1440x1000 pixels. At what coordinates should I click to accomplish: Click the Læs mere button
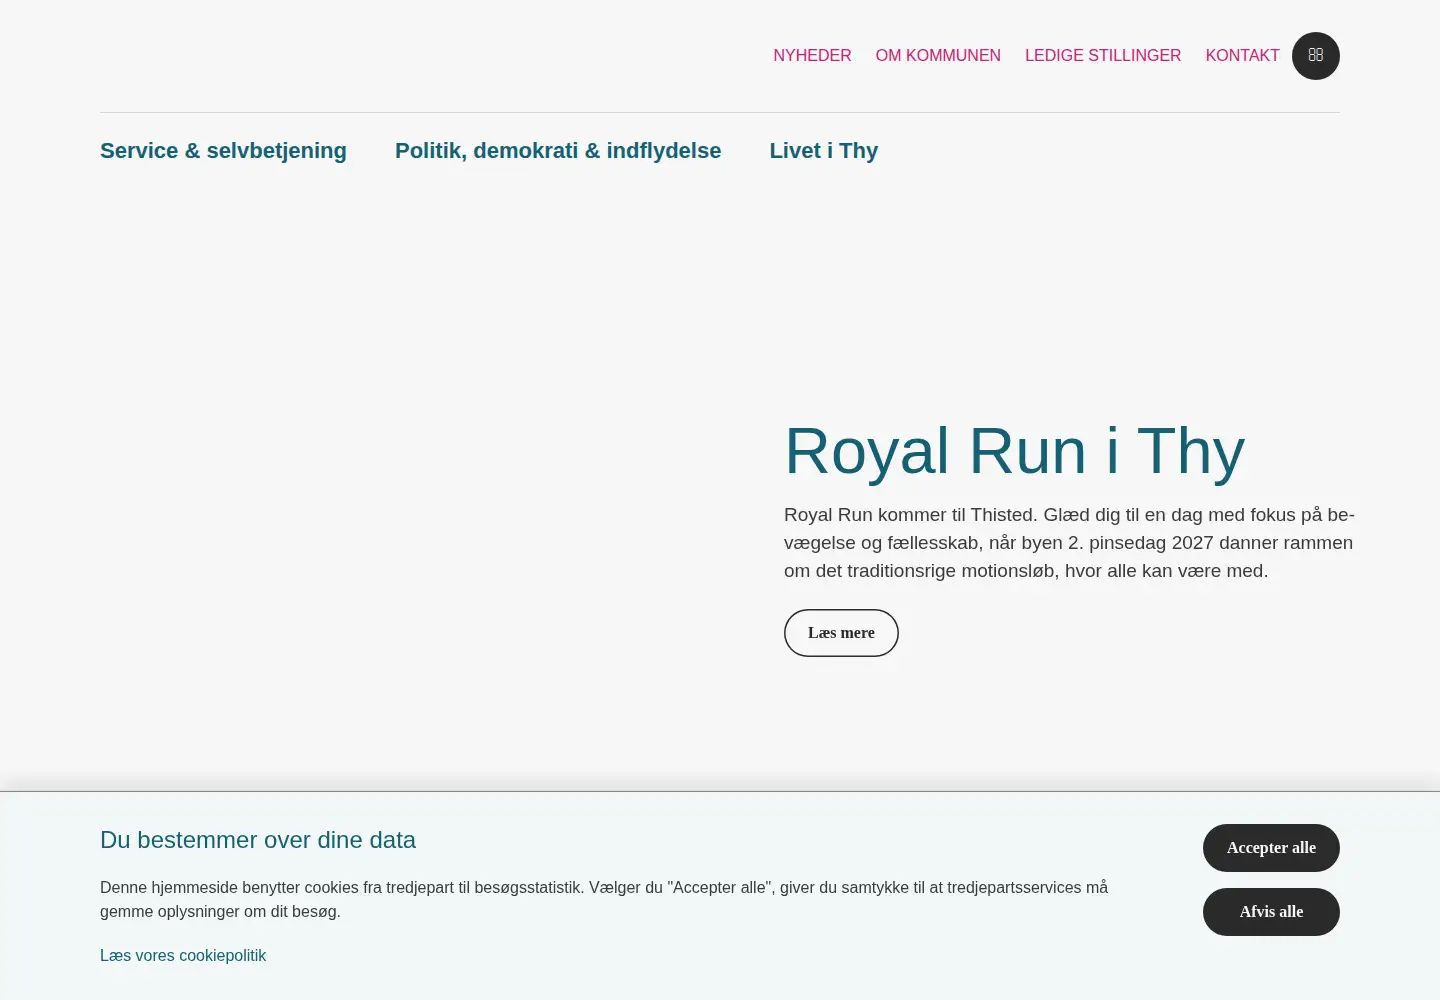pos(841,633)
